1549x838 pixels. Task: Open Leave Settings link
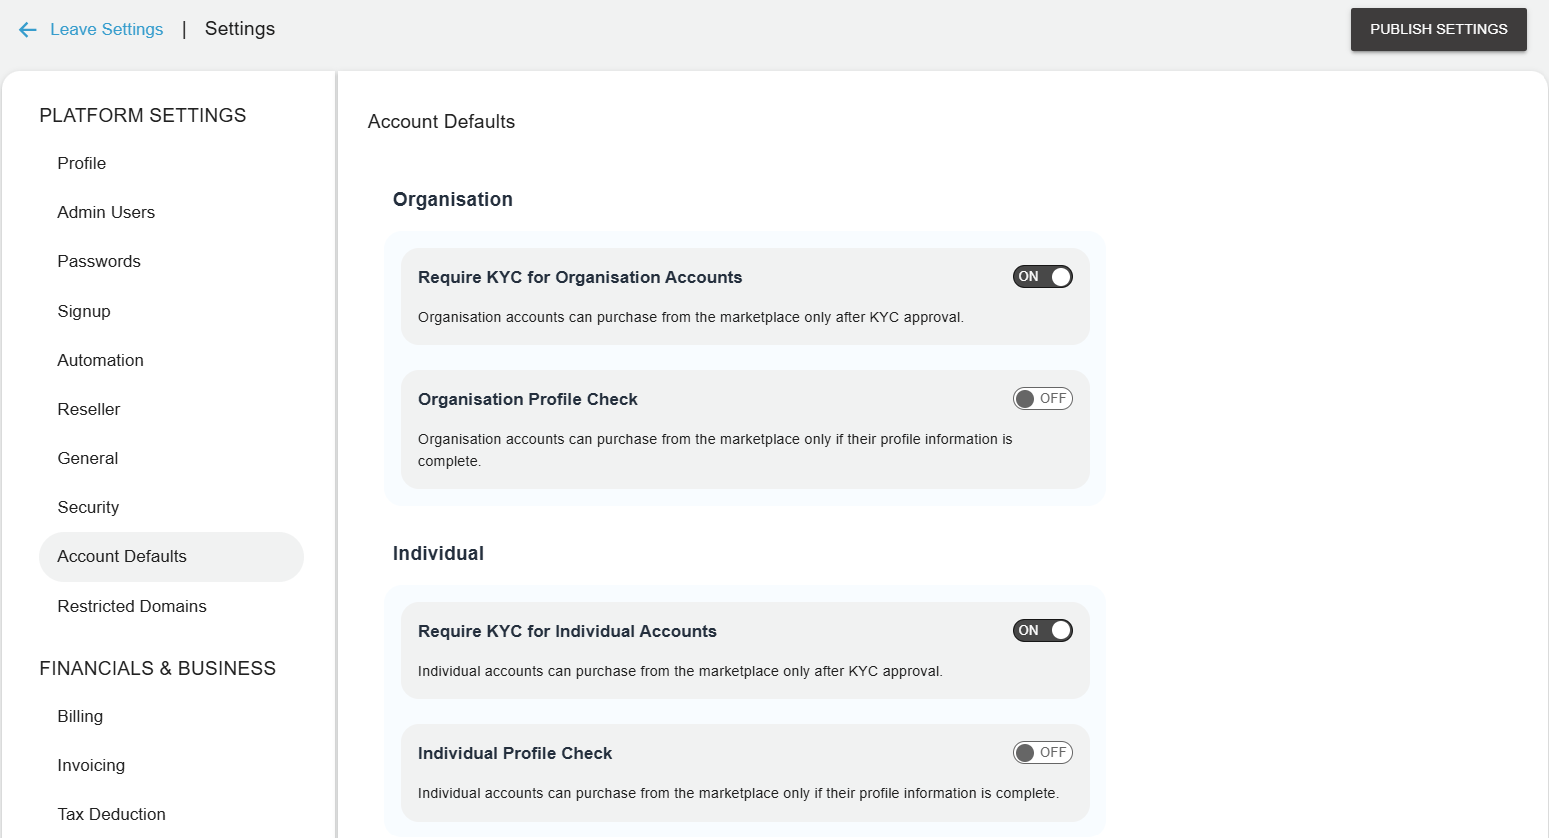(106, 29)
